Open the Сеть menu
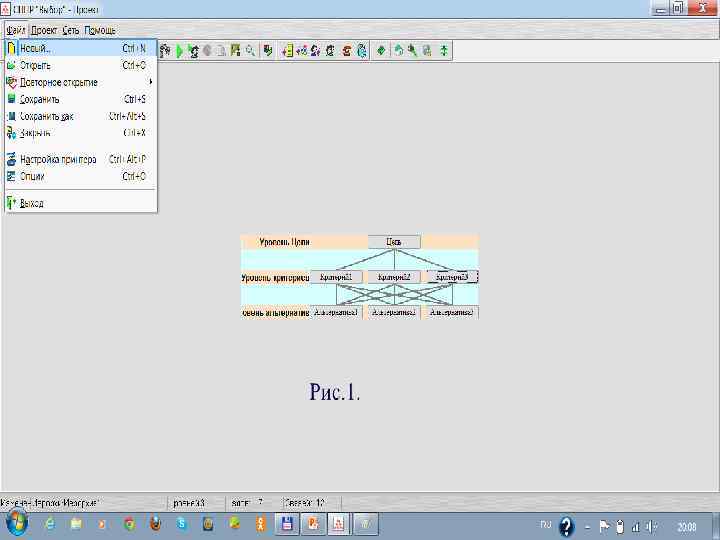This screenshot has height=540, width=720. pos(71,30)
